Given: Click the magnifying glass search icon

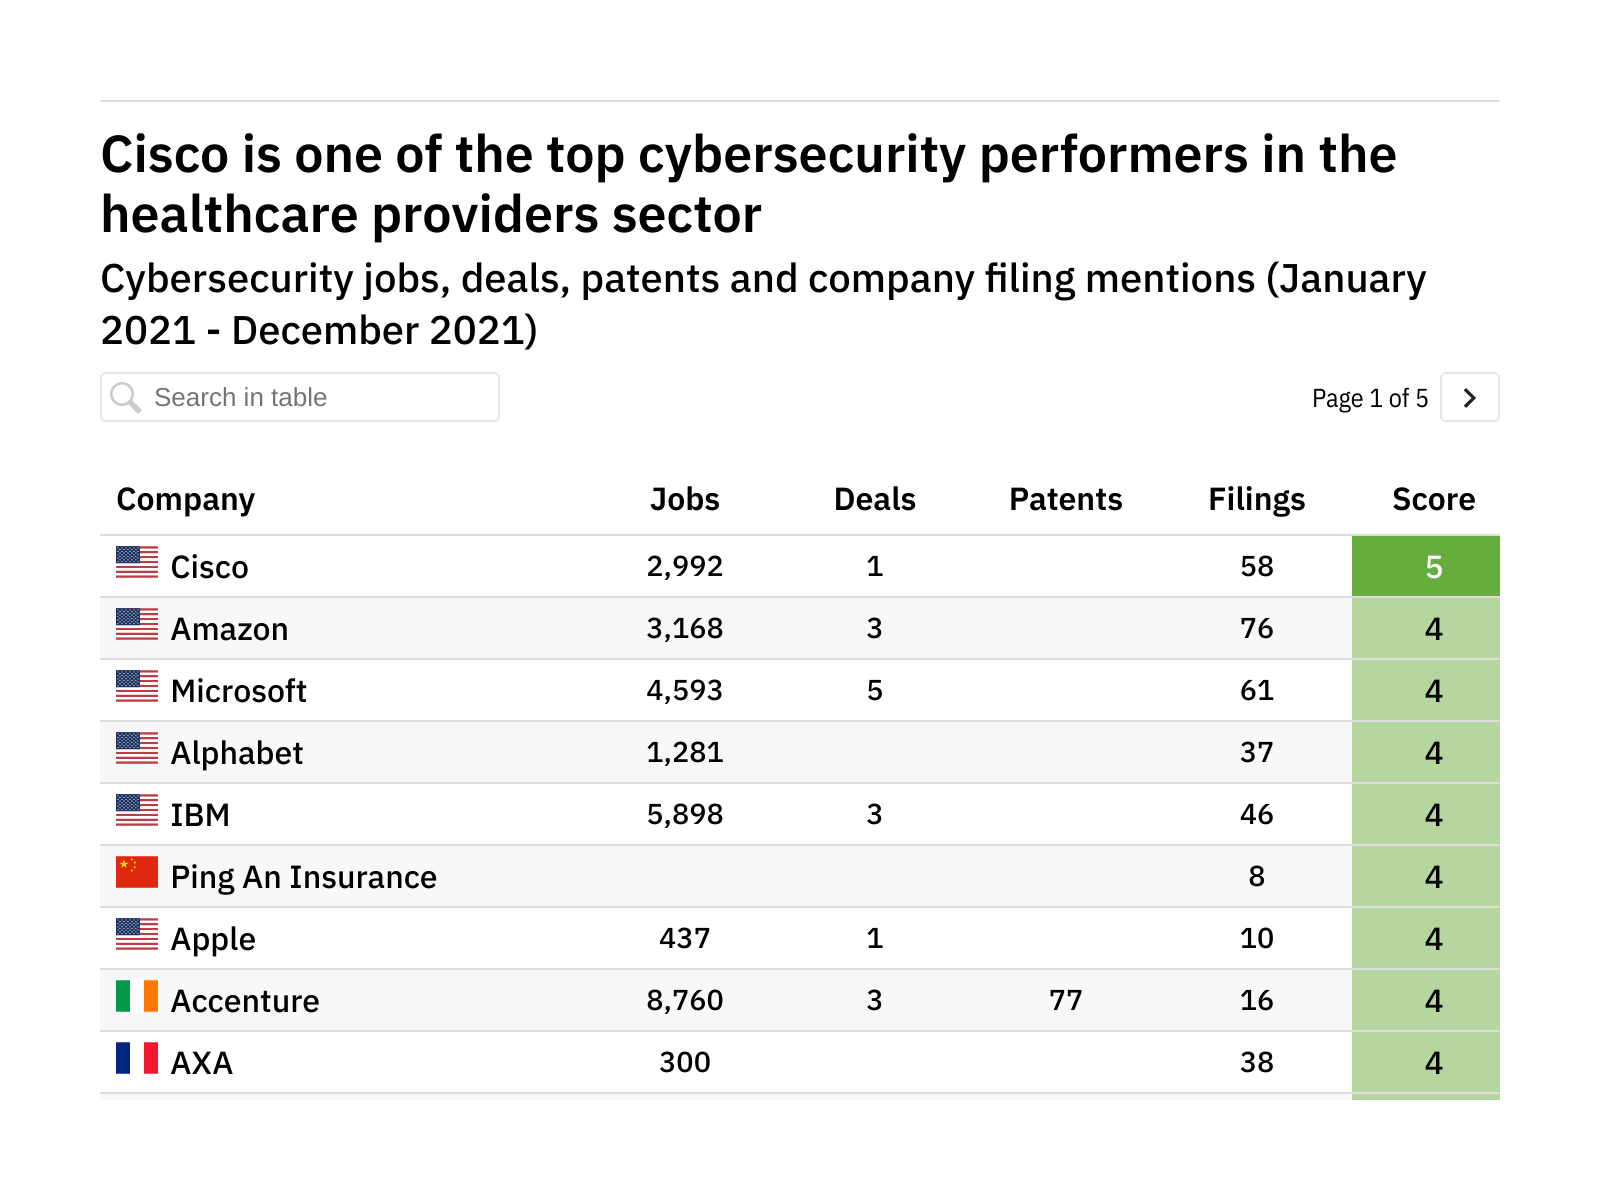Looking at the screenshot, I should point(127,397).
